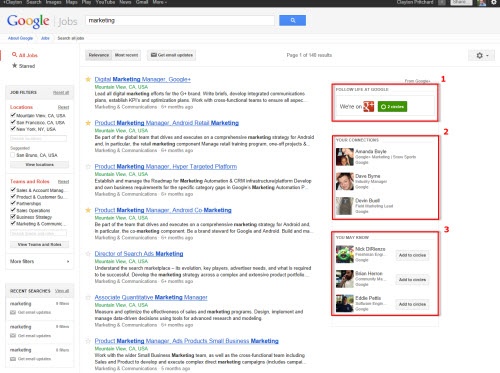
Task: Click the green 2 circles button
Action: pyautogui.click(x=392, y=107)
